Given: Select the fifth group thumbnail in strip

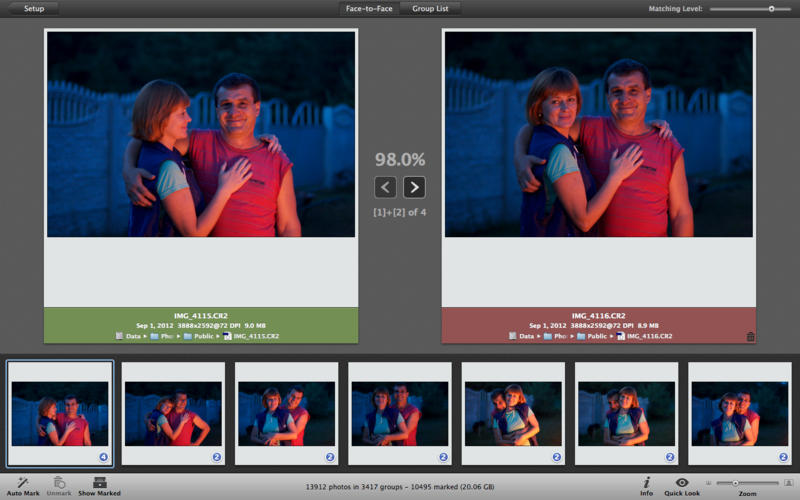Looking at the screenshot, I should (x=513, y=414).
